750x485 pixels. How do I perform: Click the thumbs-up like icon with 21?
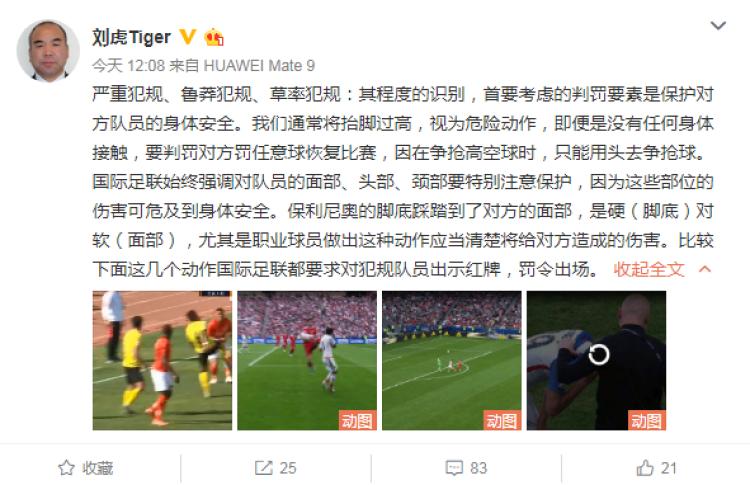click(x=645, y=468)
